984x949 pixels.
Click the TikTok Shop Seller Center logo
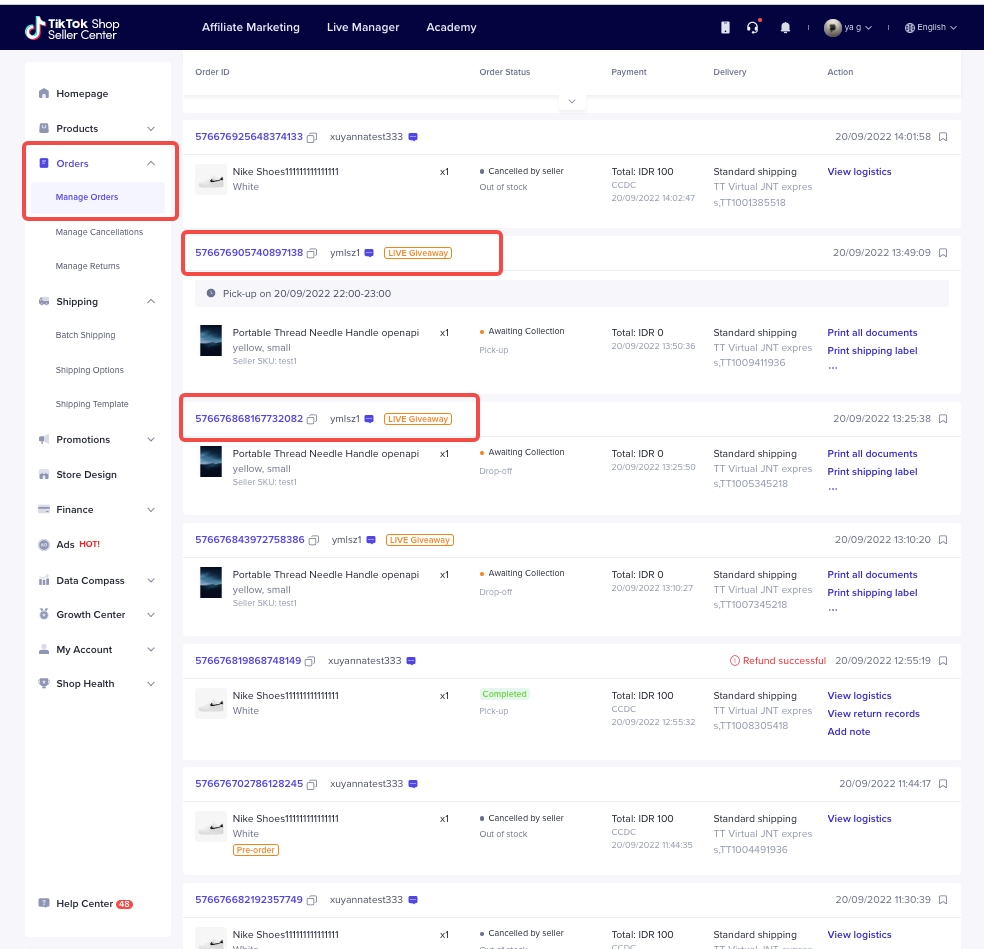pos(73,28)
